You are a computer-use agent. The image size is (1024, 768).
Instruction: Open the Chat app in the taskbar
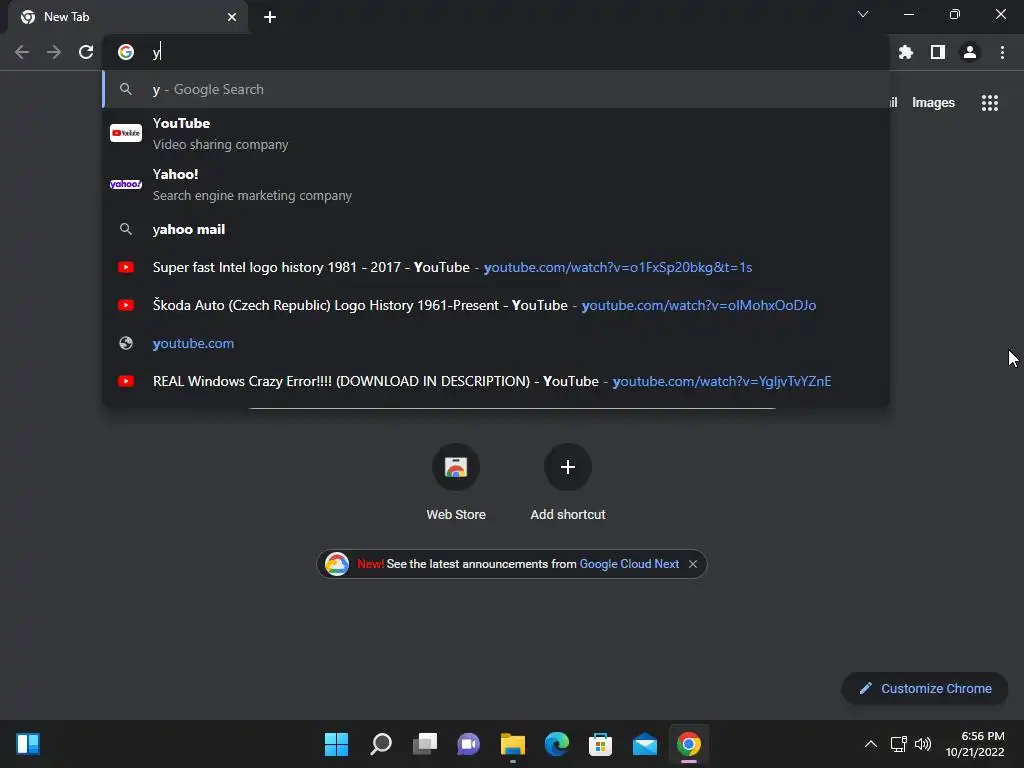468,744
